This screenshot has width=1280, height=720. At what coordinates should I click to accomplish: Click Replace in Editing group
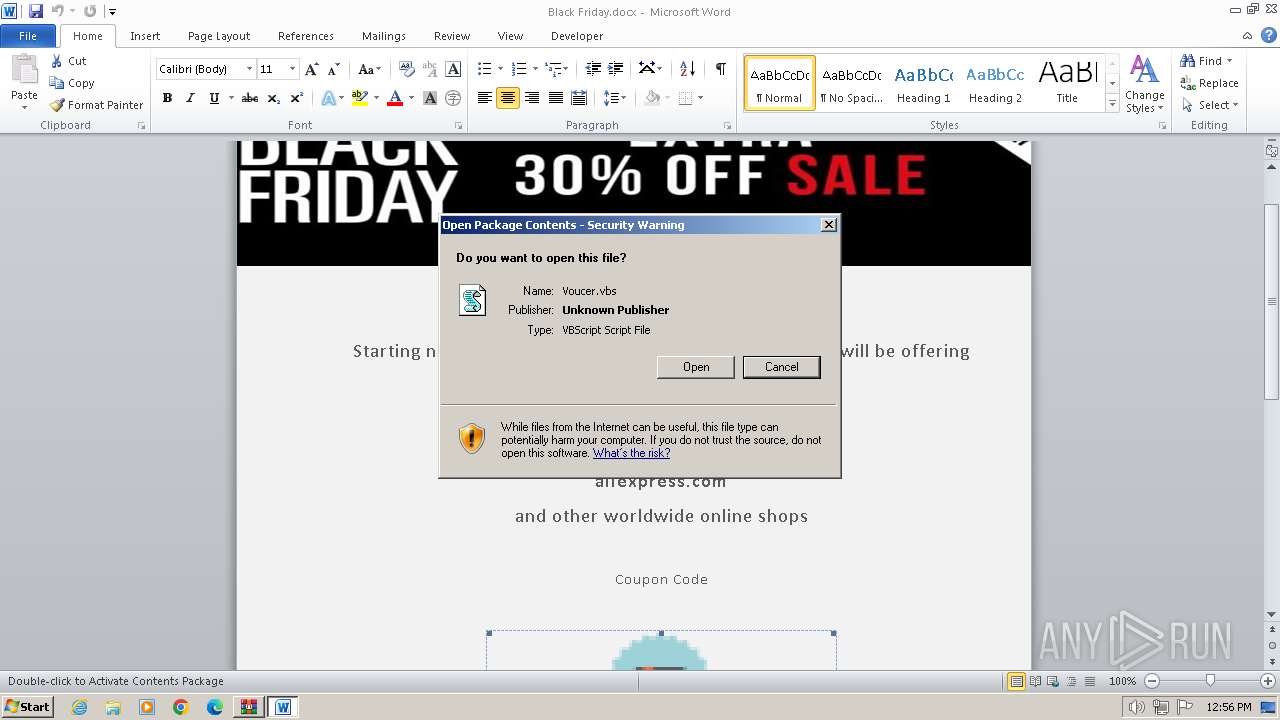point(1210,83)
